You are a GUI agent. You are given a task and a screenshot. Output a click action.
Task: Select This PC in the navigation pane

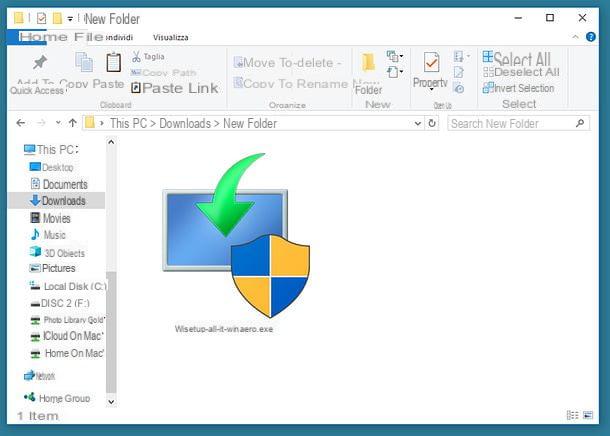coord(51,150)
